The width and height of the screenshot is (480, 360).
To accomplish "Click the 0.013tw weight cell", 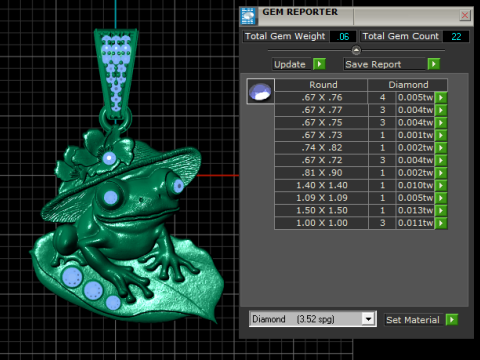I will pyautogui.click(x=415, y=211).
